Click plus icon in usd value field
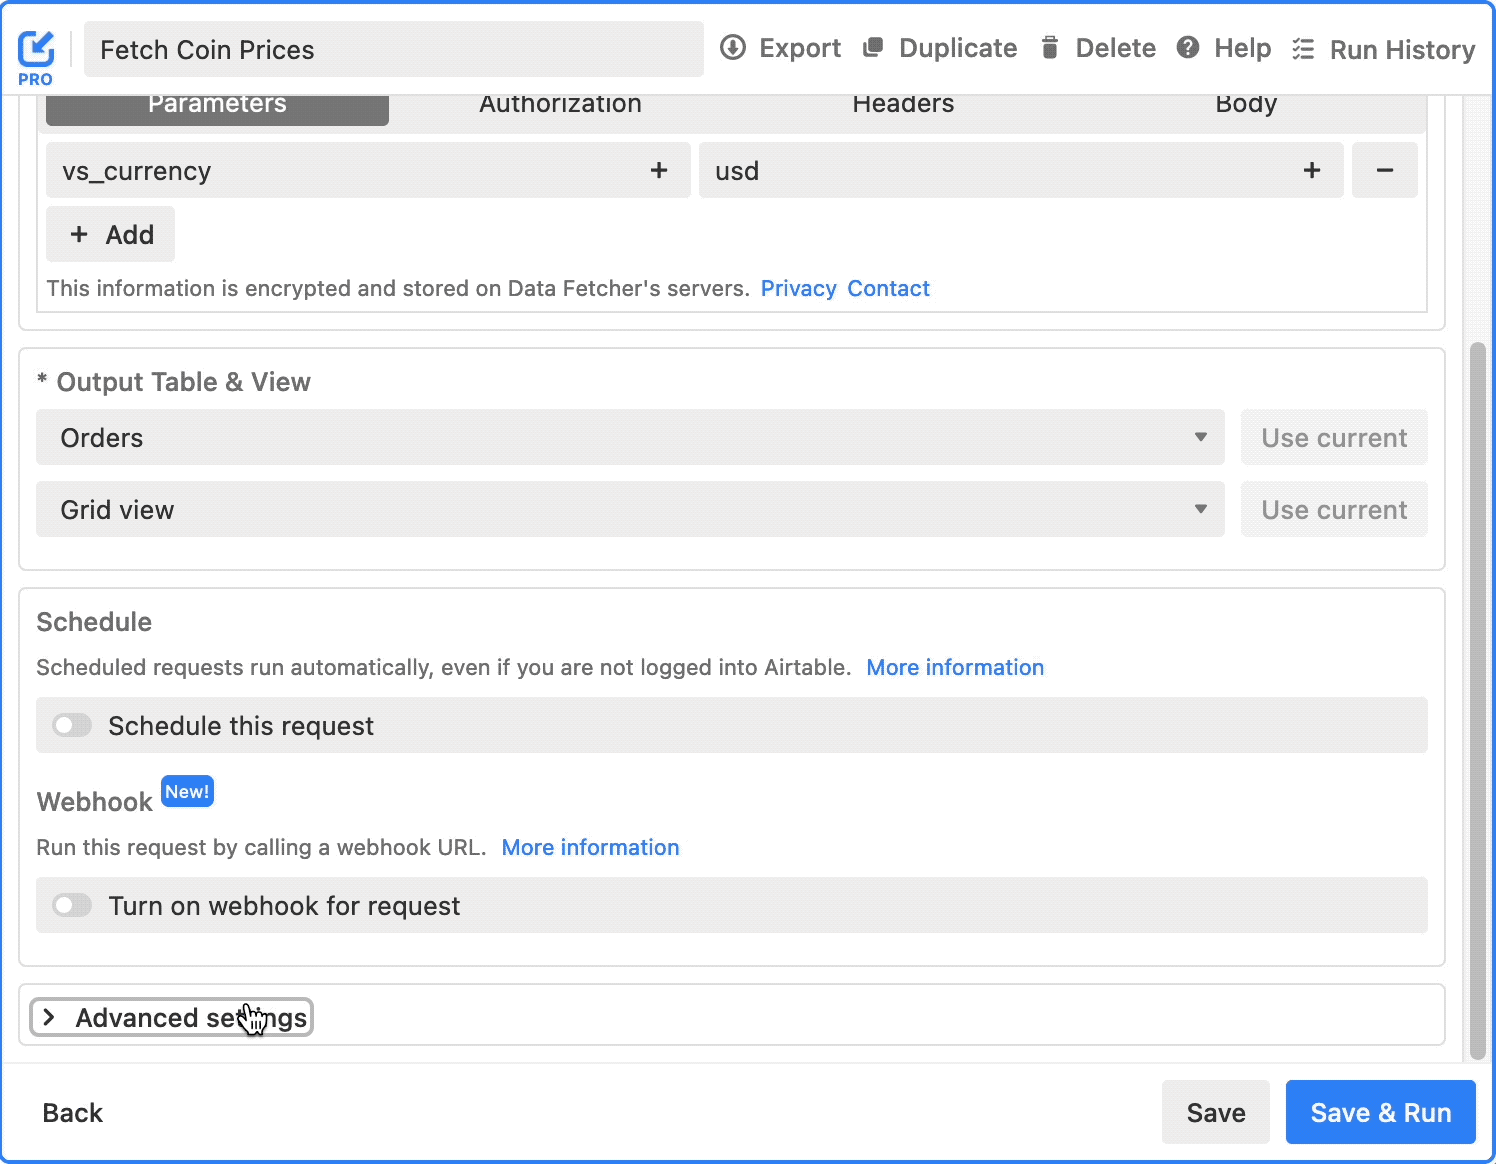 pyautogui.click(x=1312, y=171)
